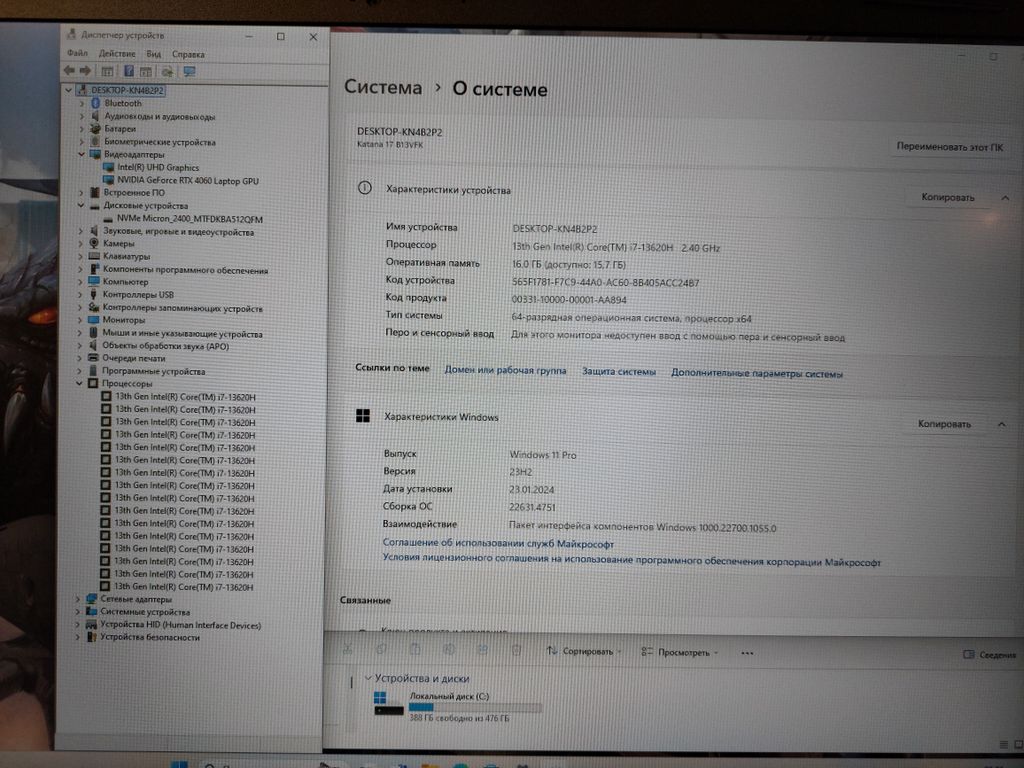The height and width of the screenshot is (768, 1024).
Task: Click Копировать button for Windows specifications
Action: 944,424
